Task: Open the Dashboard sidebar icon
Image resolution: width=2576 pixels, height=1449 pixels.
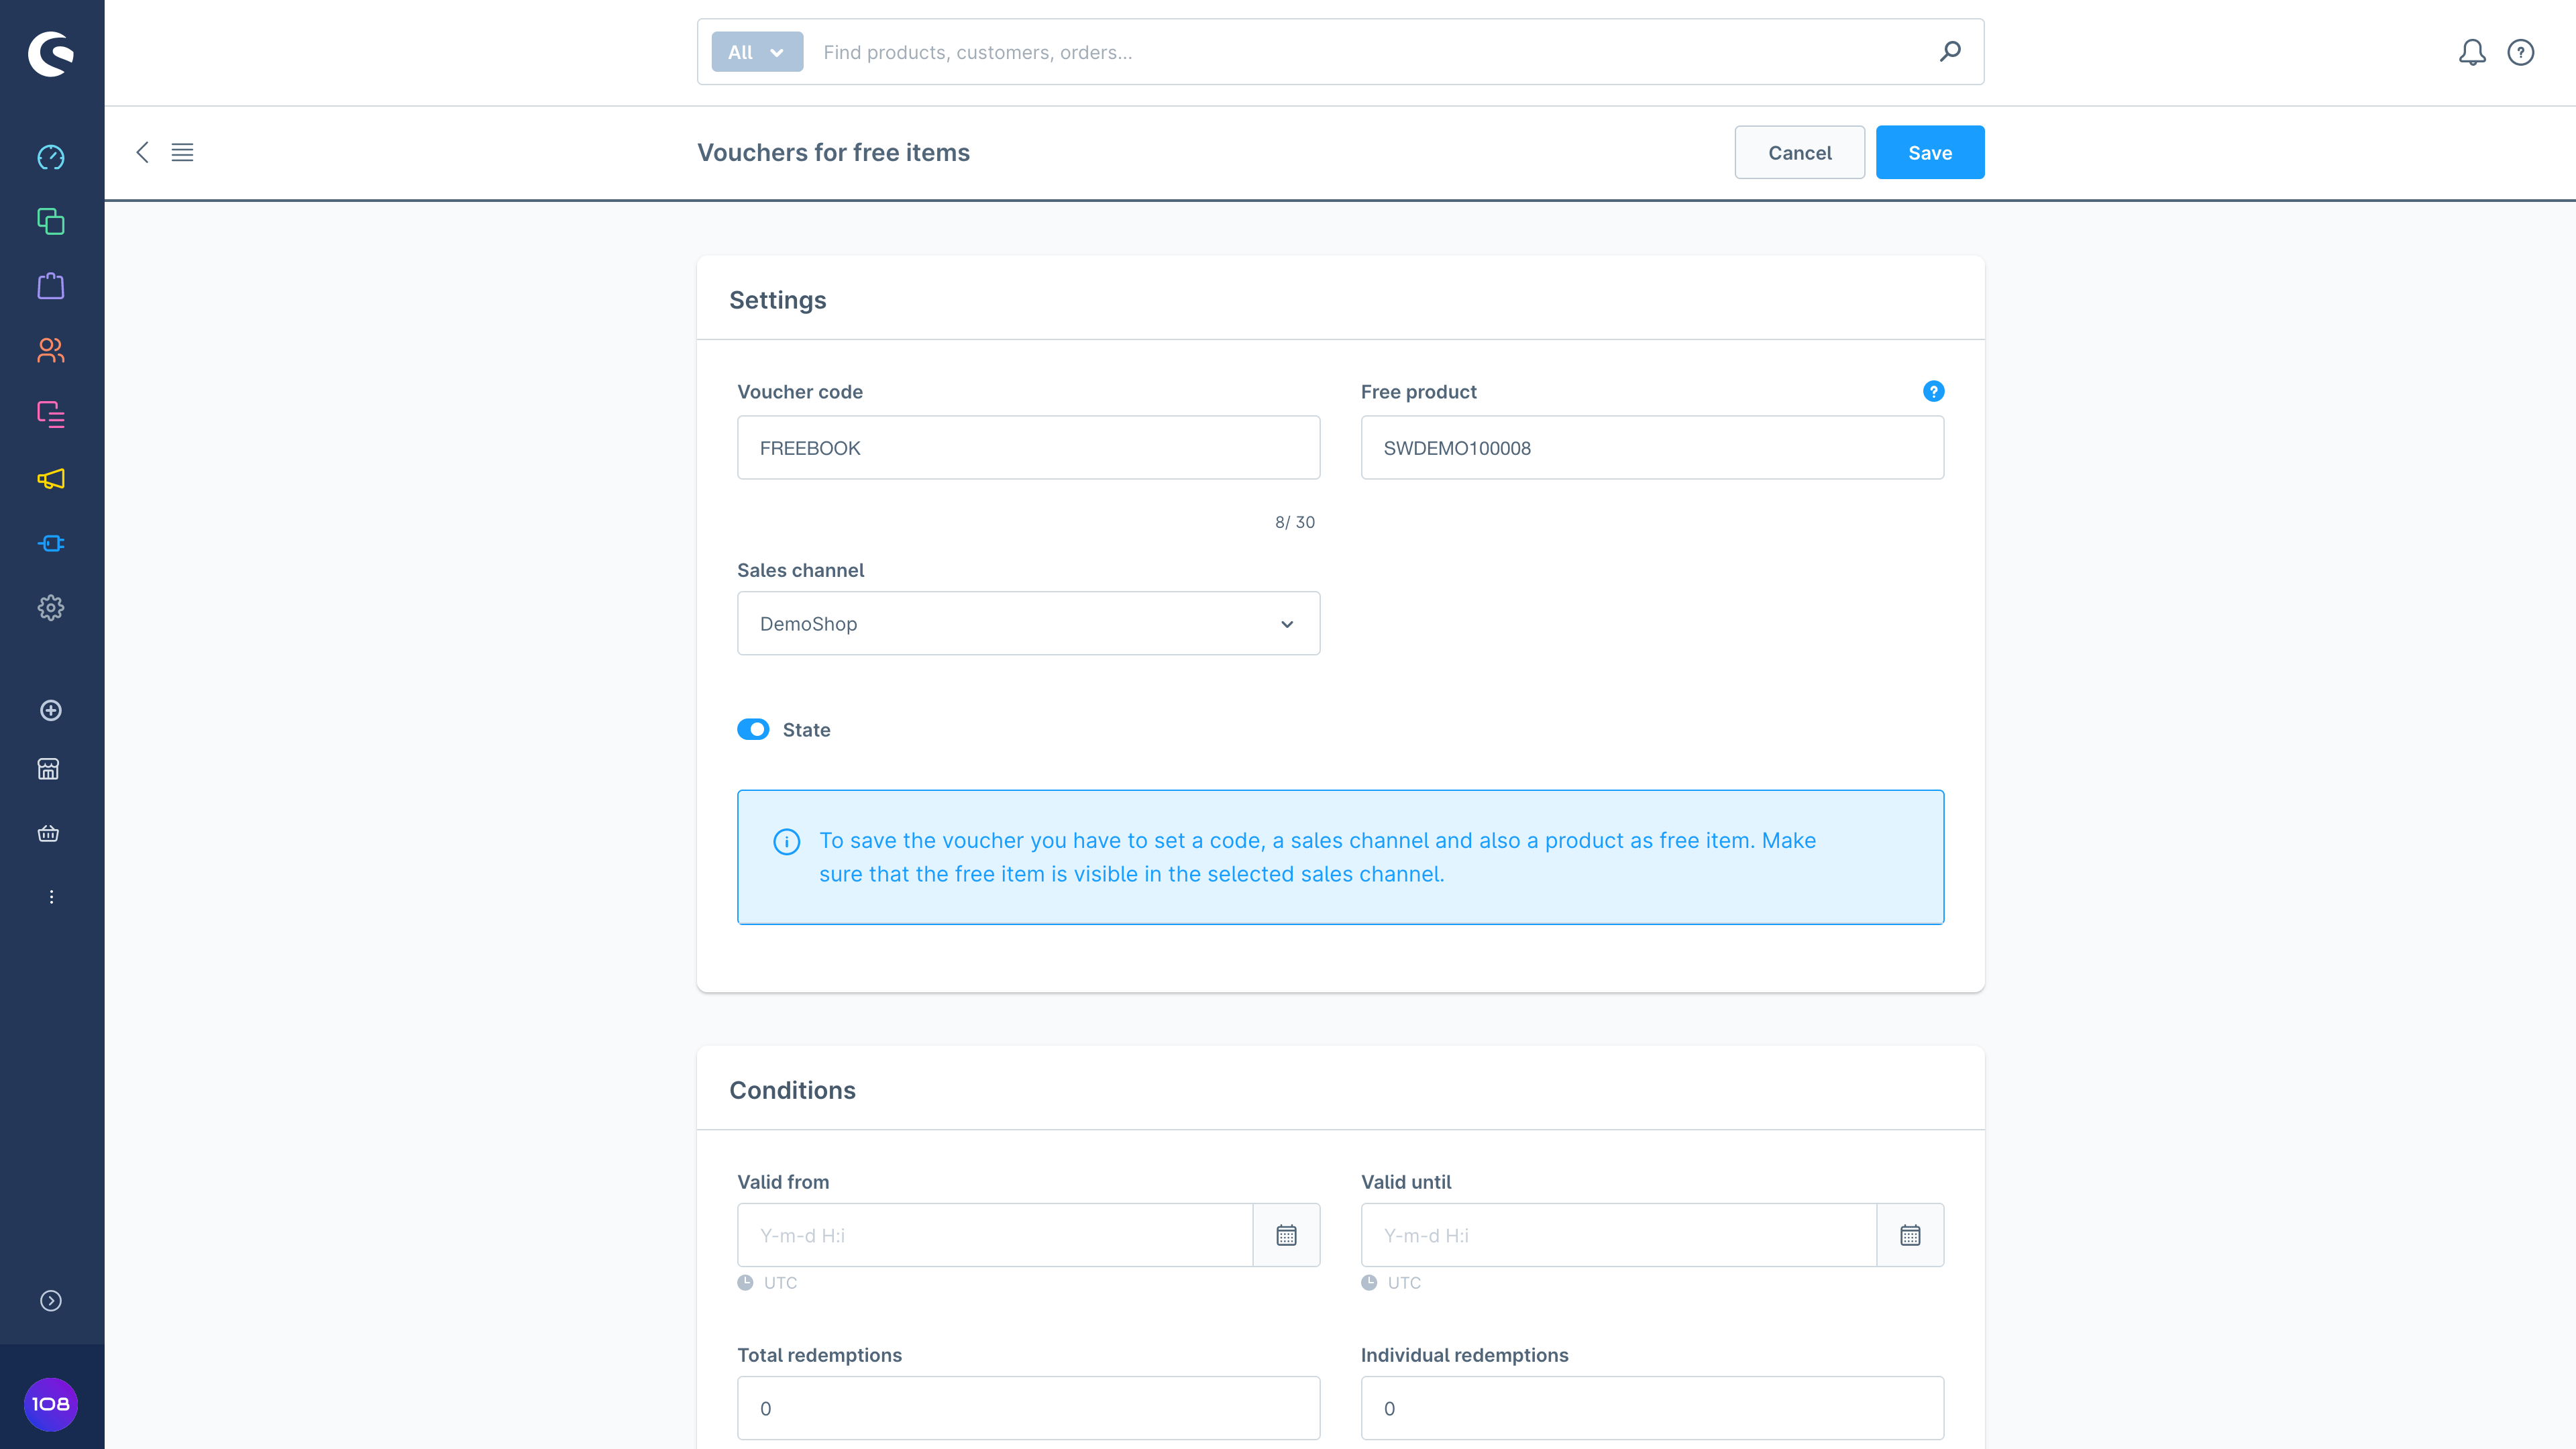Action: pos(51,157)
